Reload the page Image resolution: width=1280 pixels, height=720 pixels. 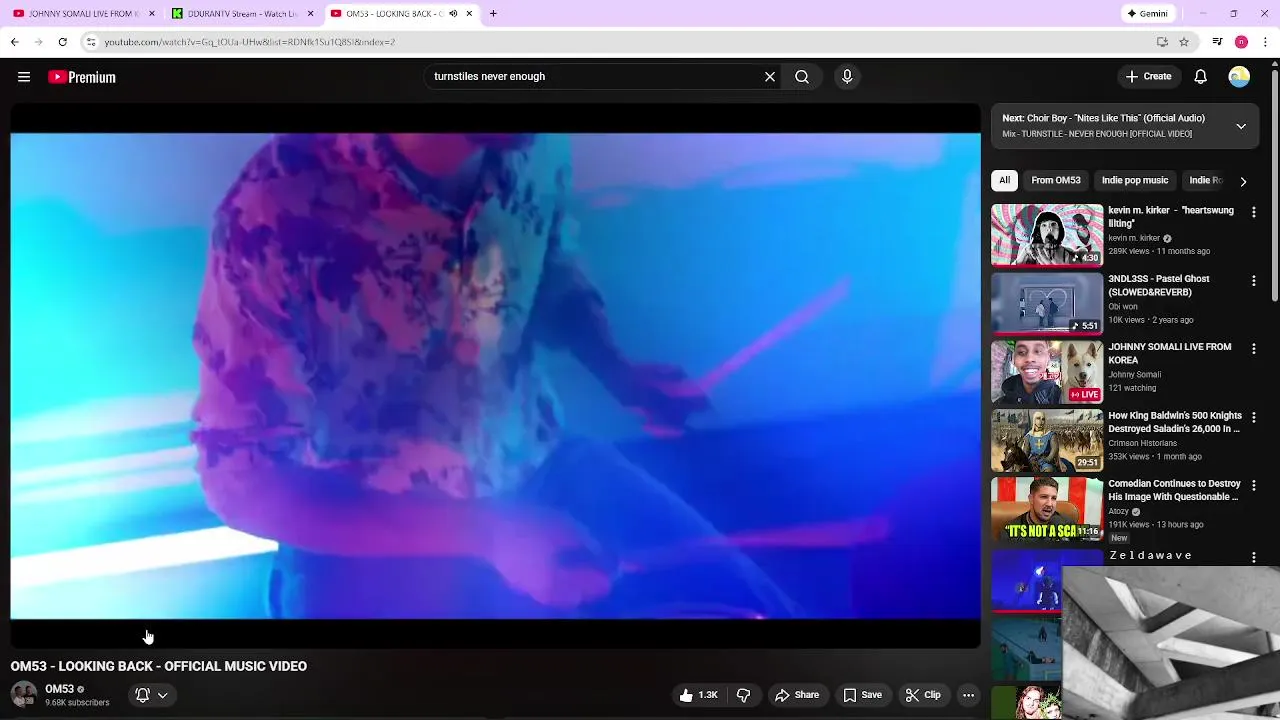pos(62,42)
